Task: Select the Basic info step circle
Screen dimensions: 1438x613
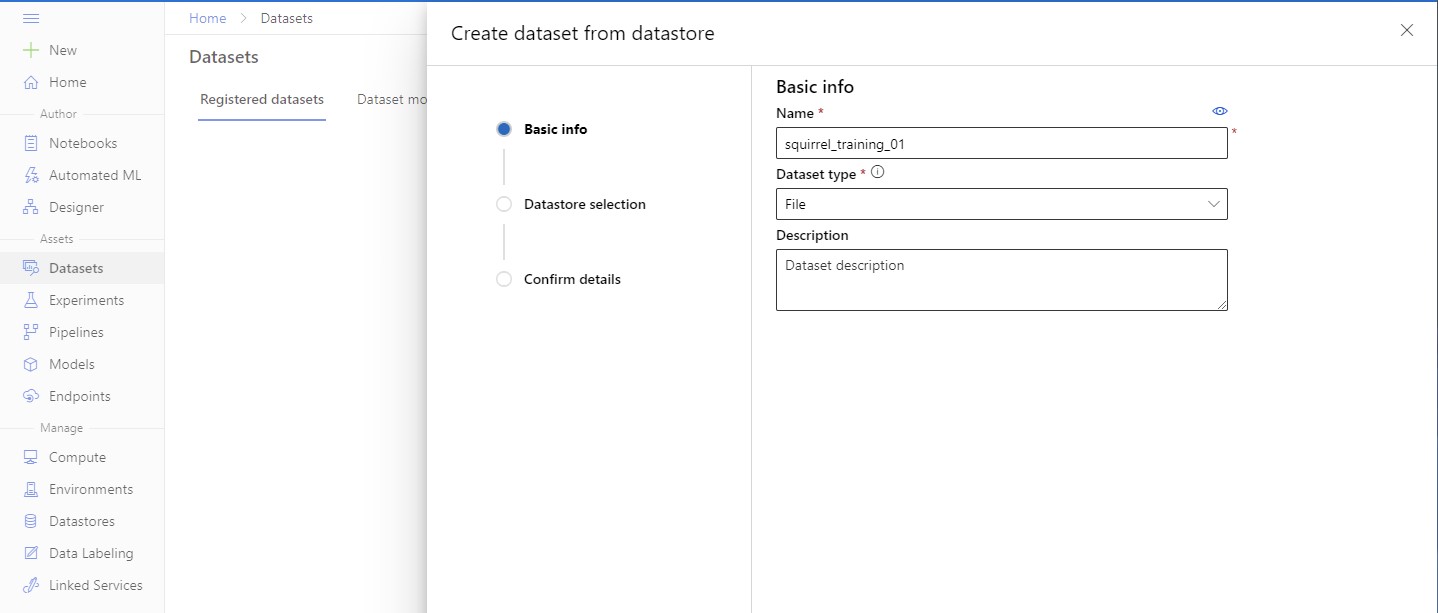Action: click(504, 129)
